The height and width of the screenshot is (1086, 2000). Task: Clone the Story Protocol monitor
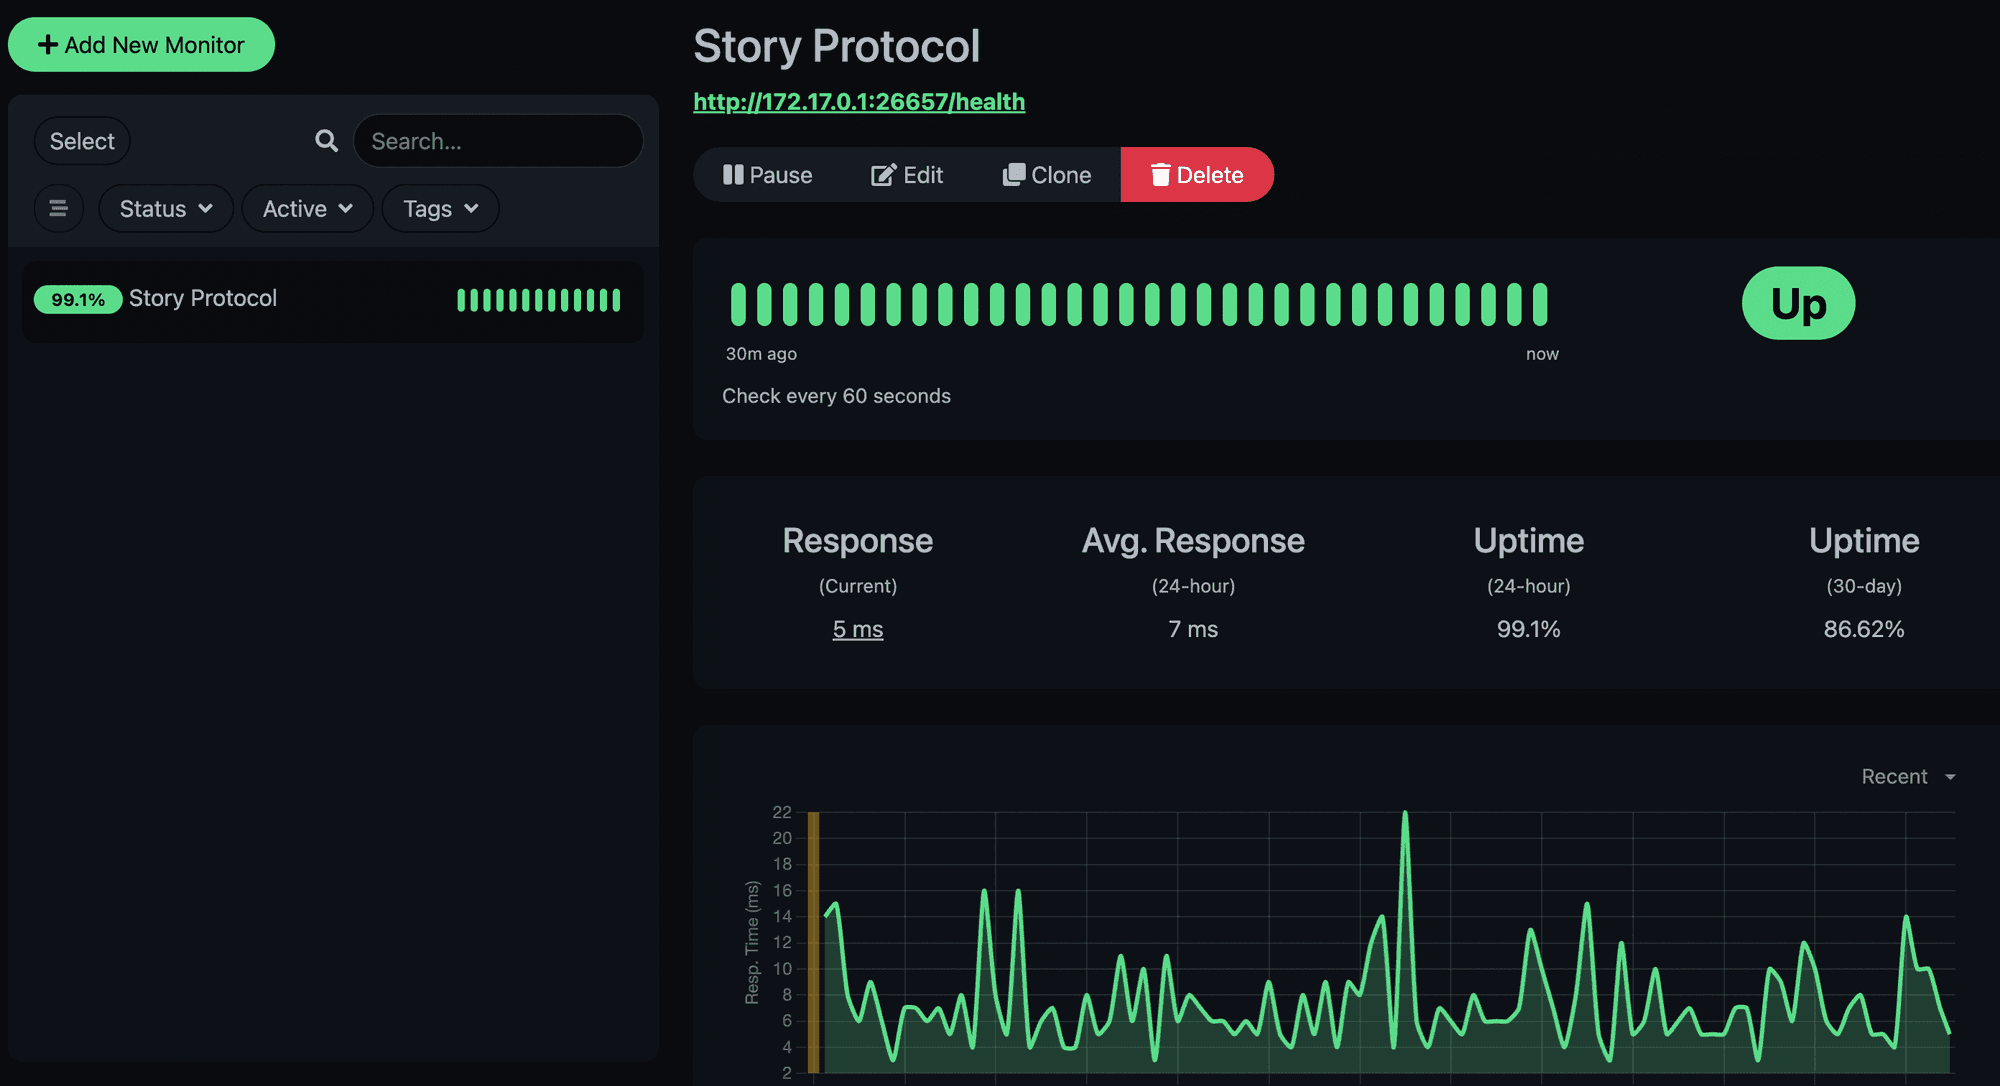pyautogui.click(x=1047, y=175)
